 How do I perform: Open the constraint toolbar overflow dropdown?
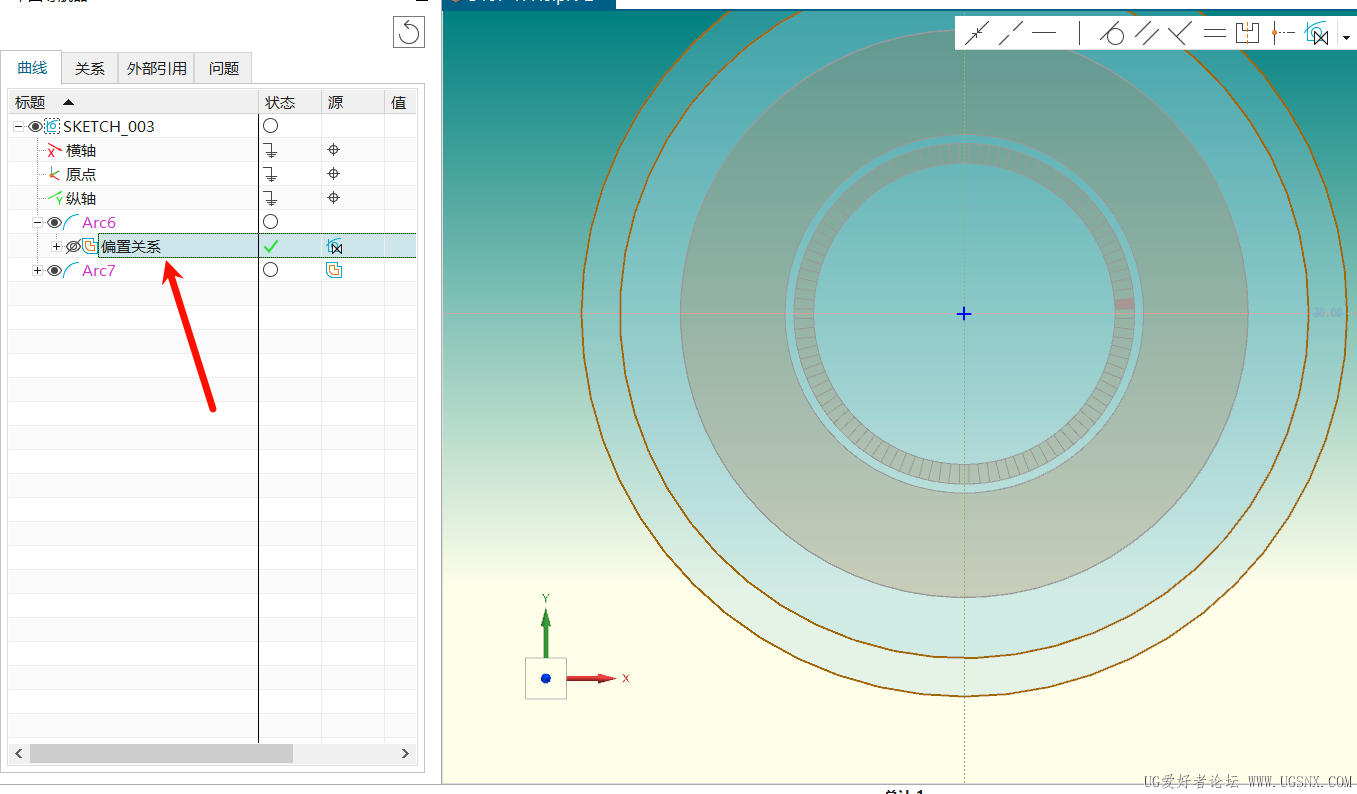point(1346,38)
